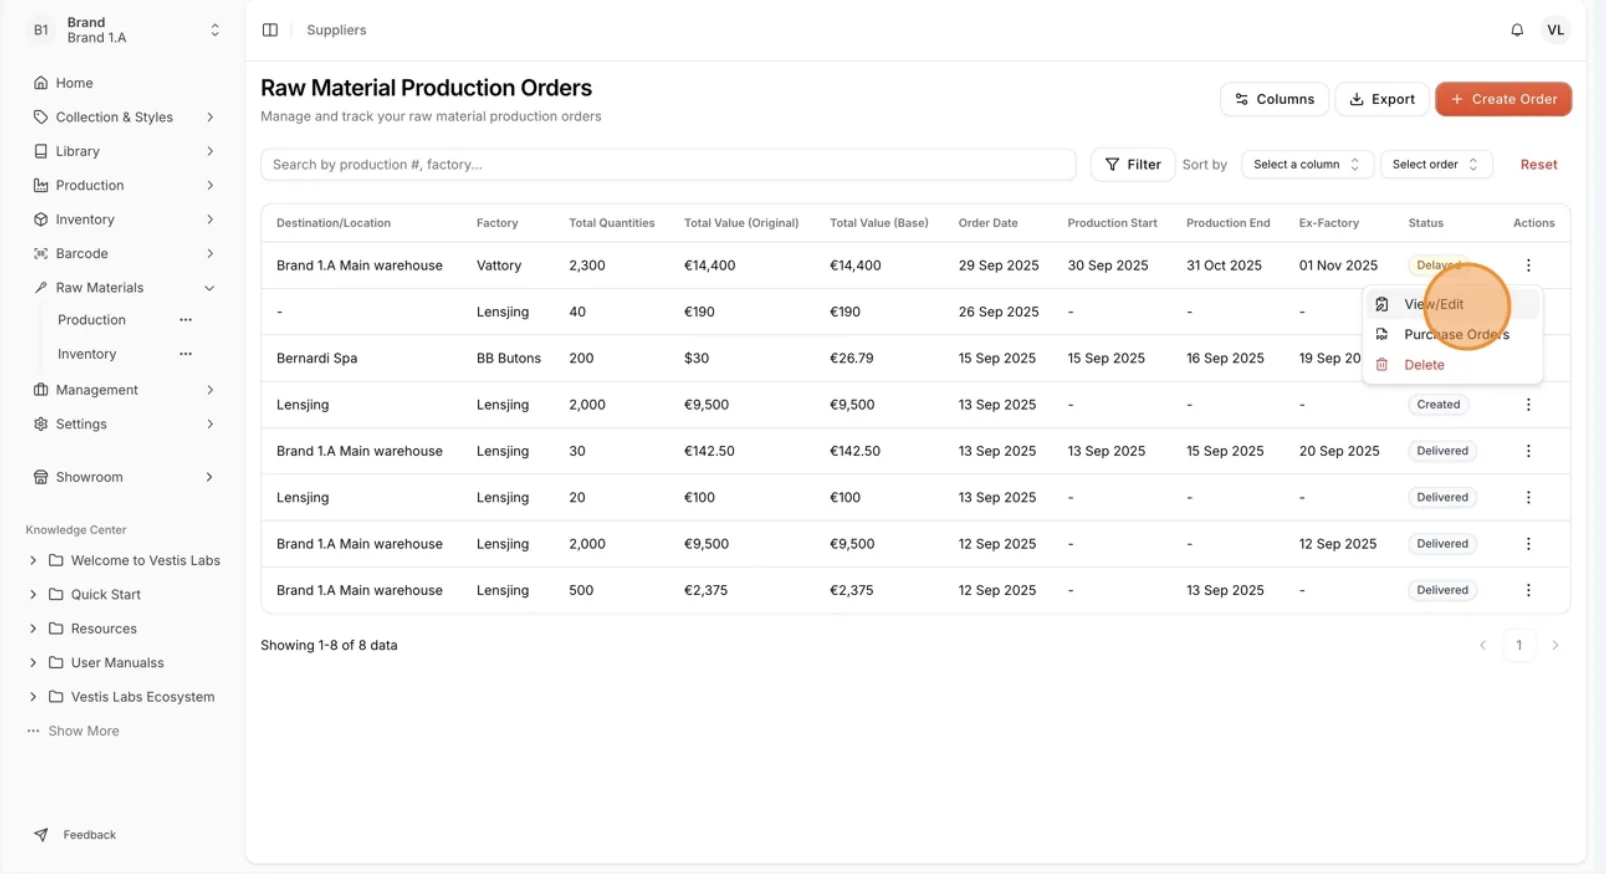Choose View/Edit from the context menu
The image size is (1606, 874).
[x=1452, y=304]
